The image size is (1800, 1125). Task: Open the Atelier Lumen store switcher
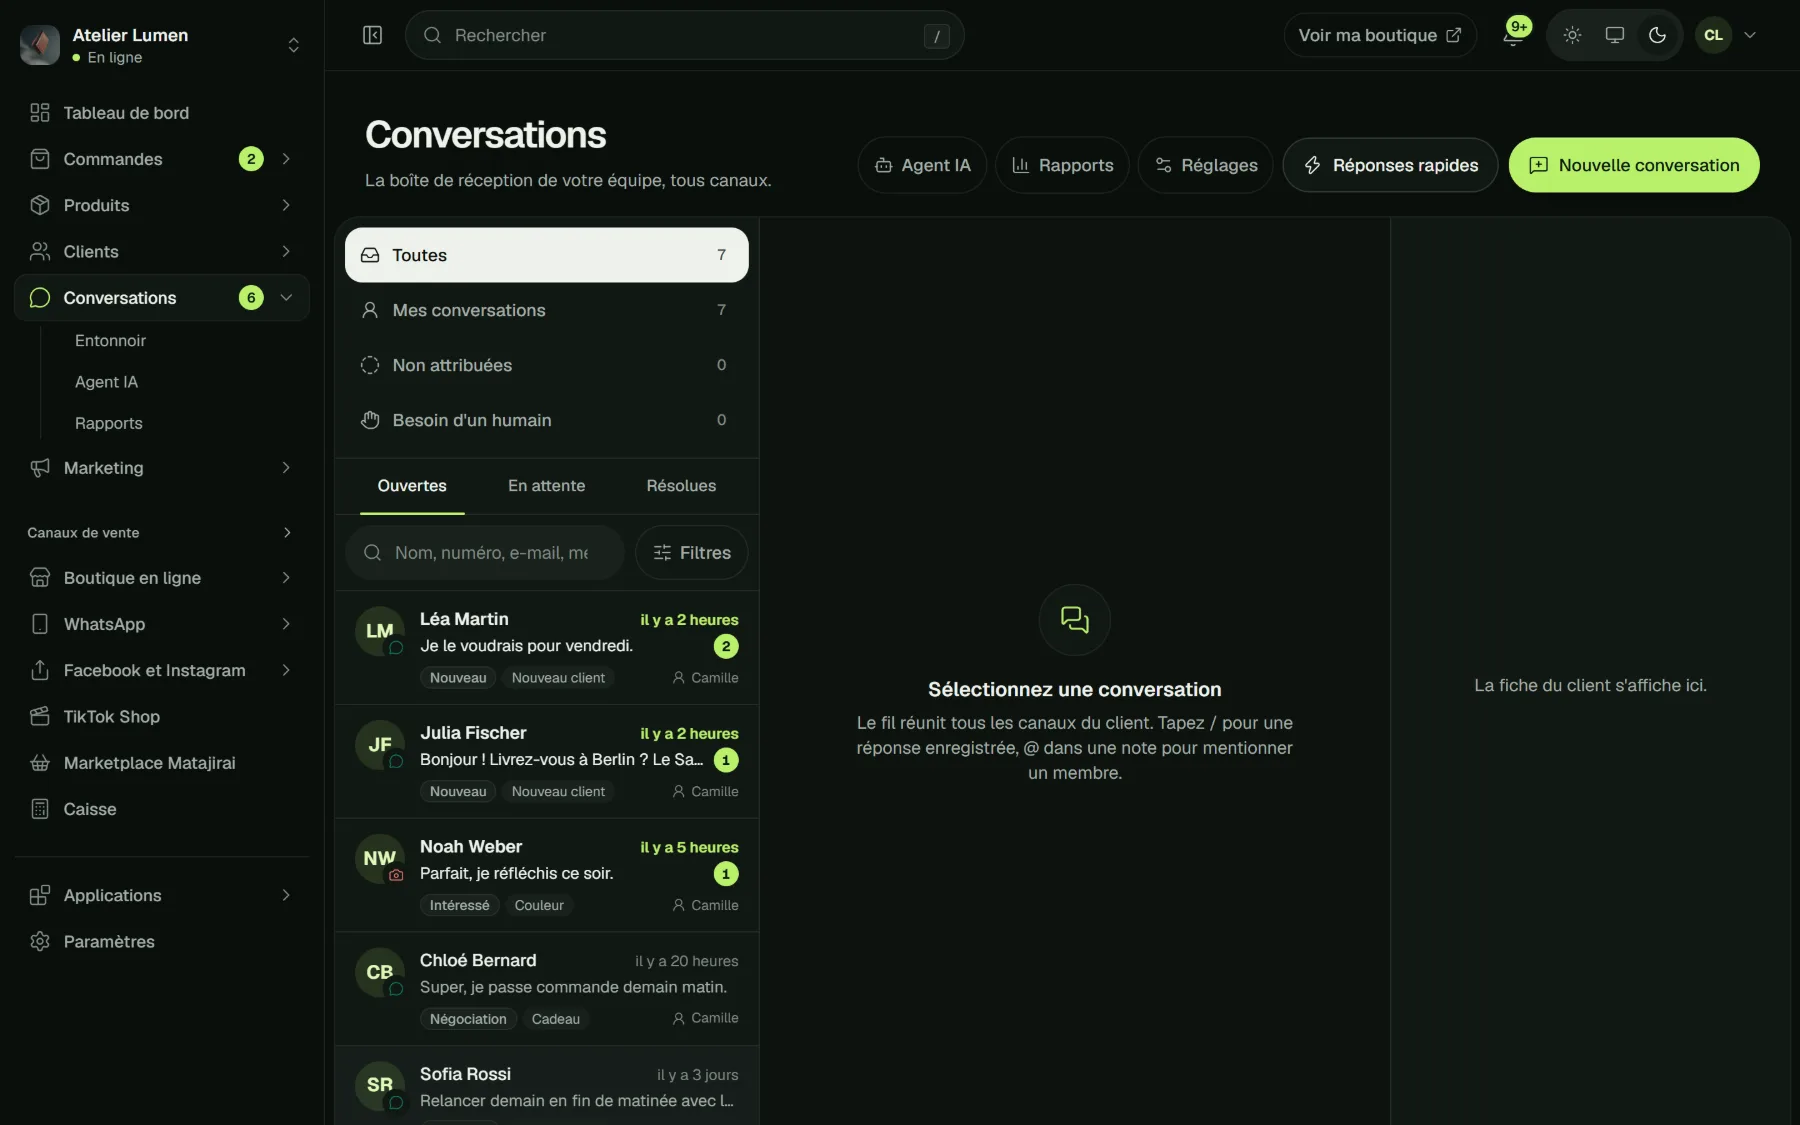point(162,45)
